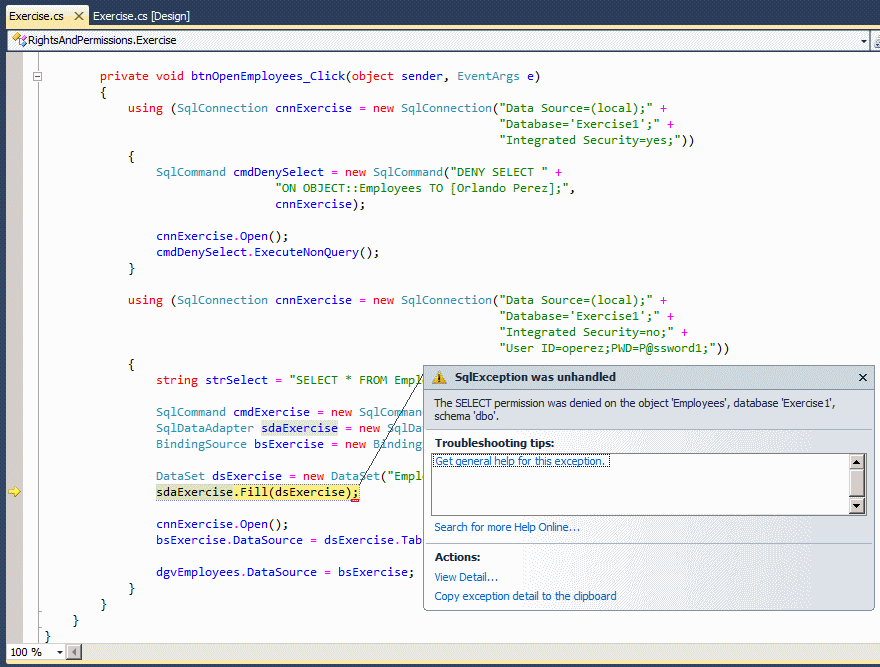Click the "DENY SELECT " string literal
This screenshot has height=667, width=880.
pyautogui.click(x=499, y=172)
